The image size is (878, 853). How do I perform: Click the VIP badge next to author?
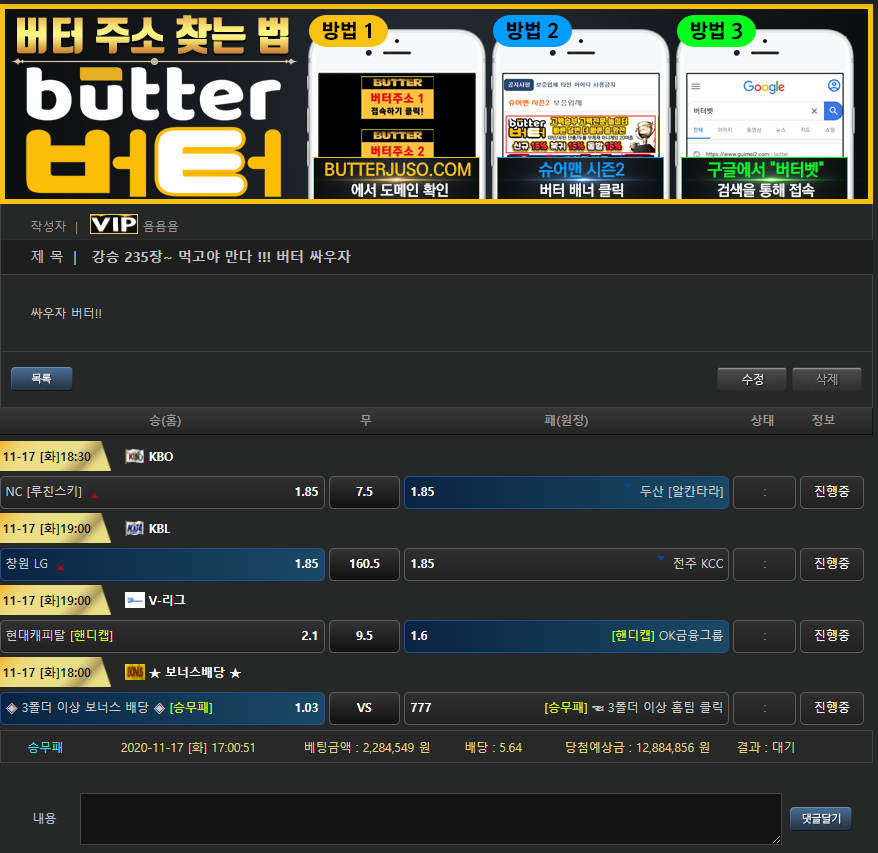113,225
